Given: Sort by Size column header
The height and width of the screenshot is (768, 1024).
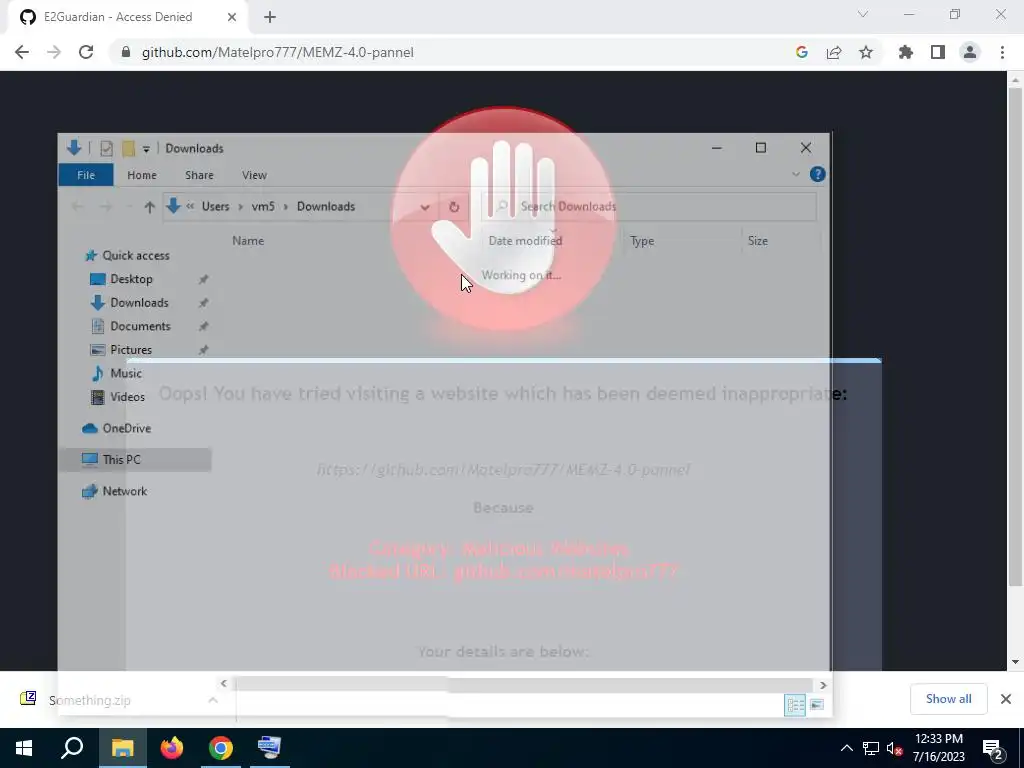Looking at the screenshot, I should pyautogui.click(x=758, y=241).
